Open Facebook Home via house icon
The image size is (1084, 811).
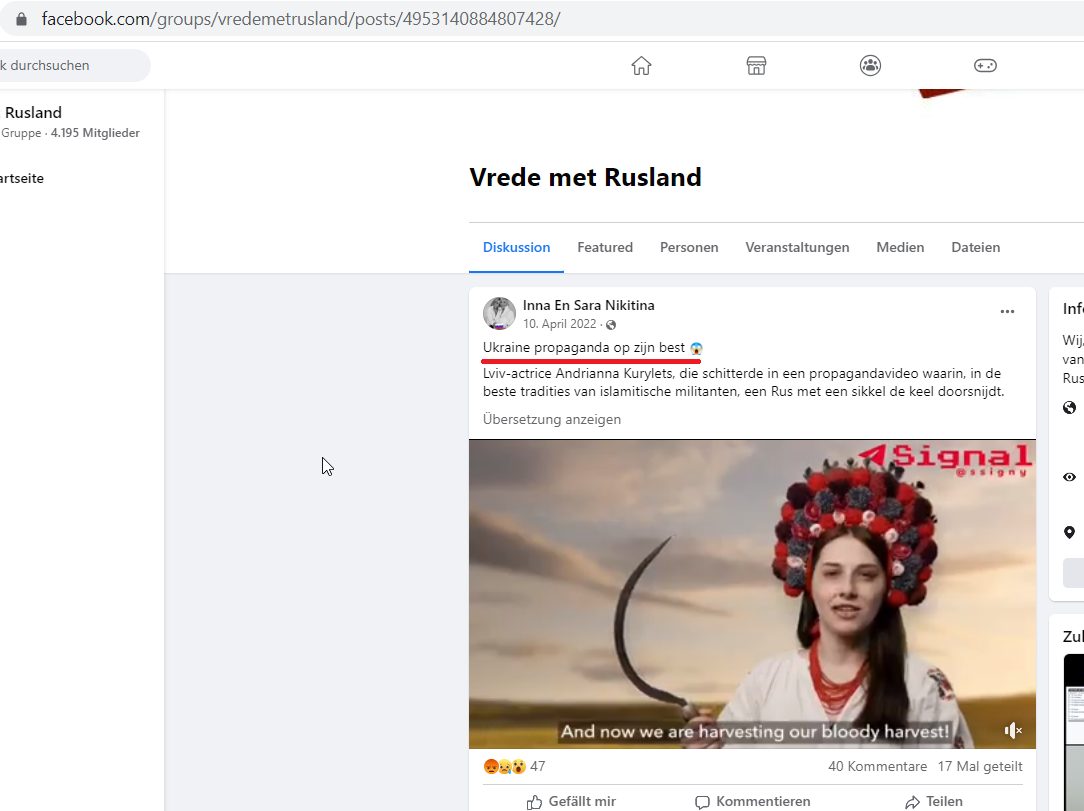click(641, 66)
